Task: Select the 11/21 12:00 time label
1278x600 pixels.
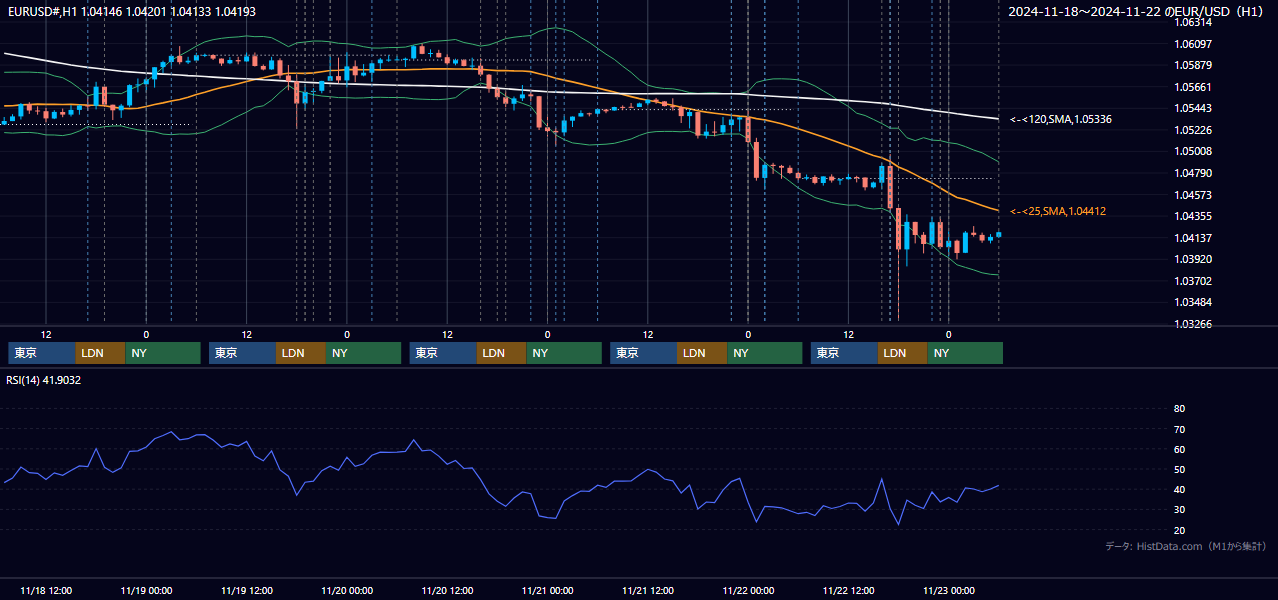Action: click(x=648, y=590)
